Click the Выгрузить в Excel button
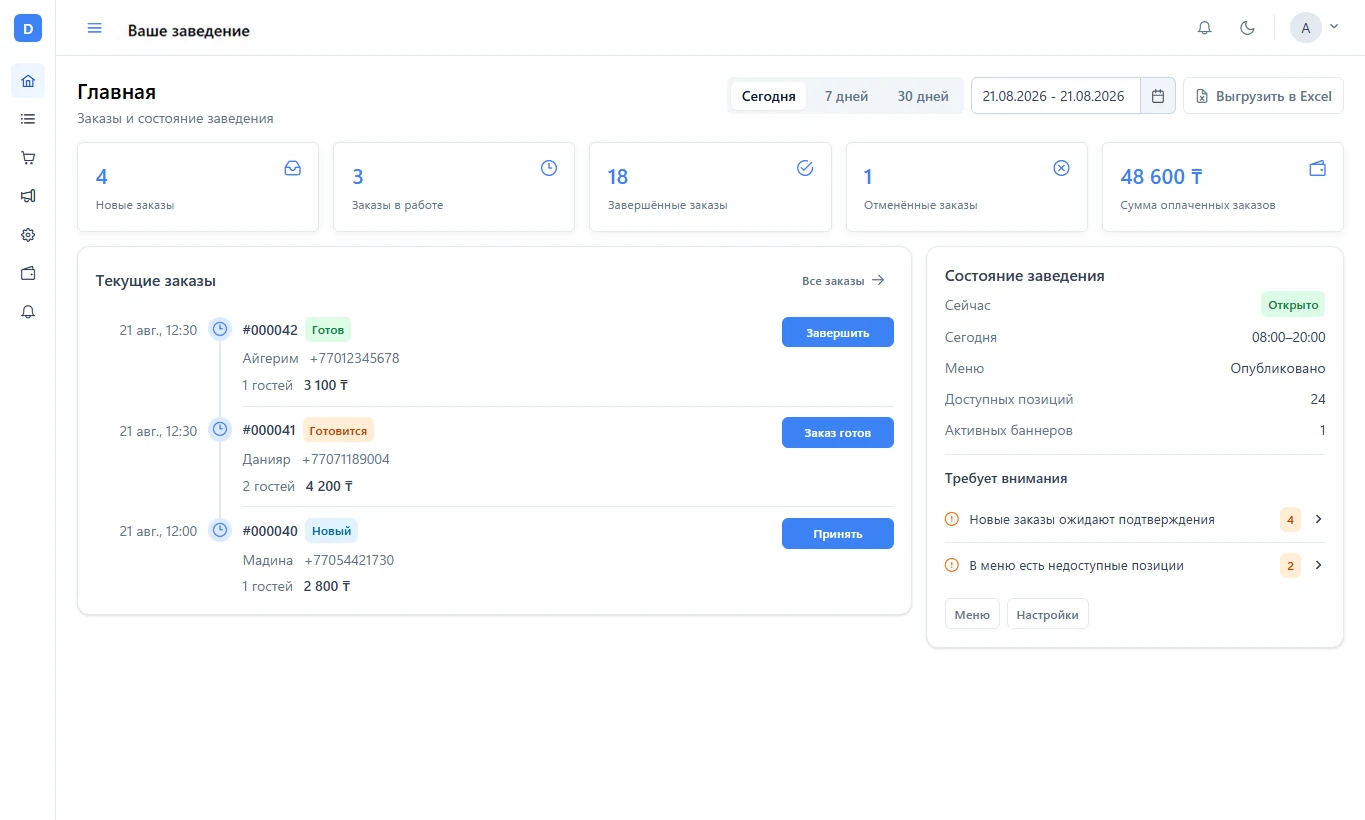This screenshot has height=820, width=1365. tap(1263, 96)
